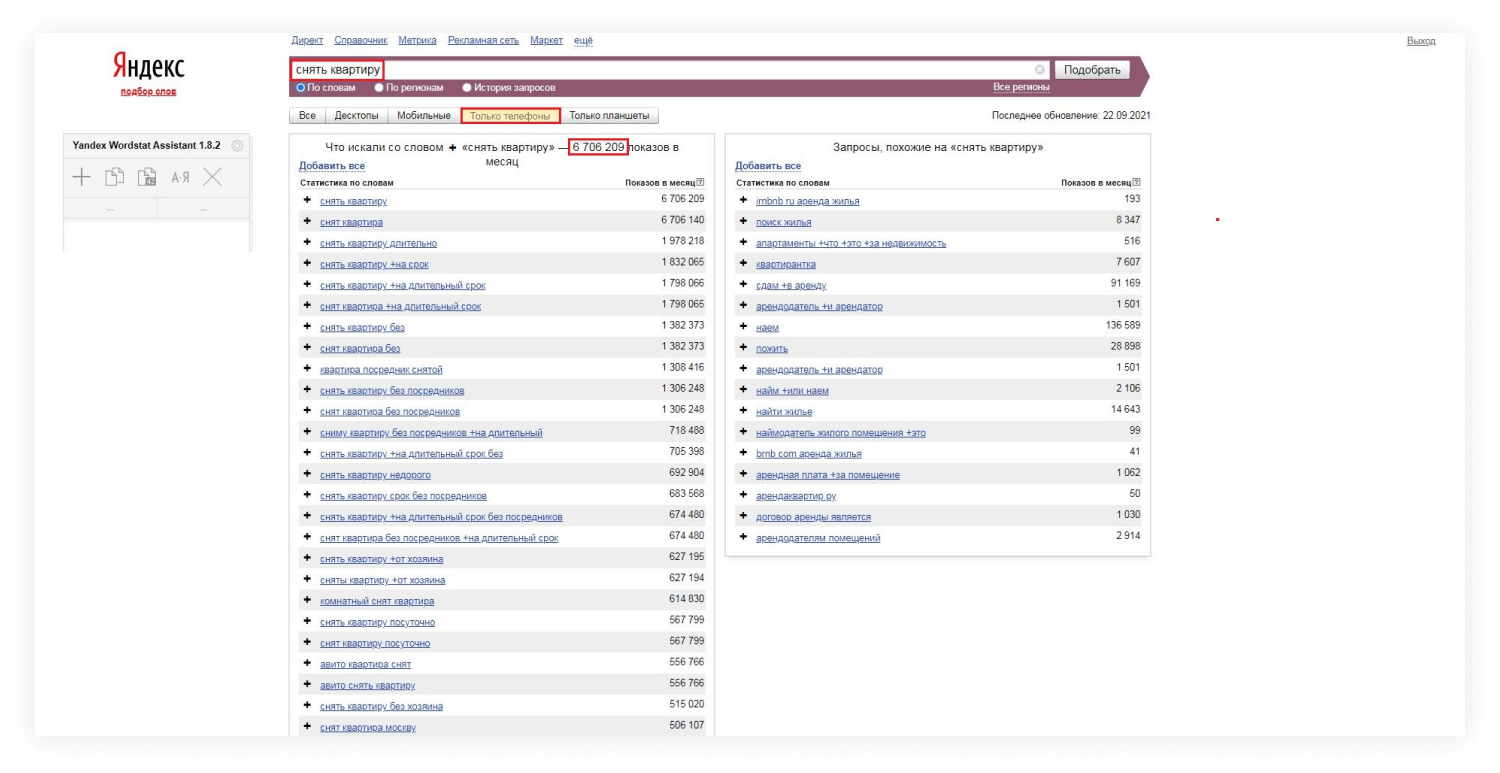Open query 'brnb com аренда жилья'
Viewport: 1500px width, 773px height.
(x=808, y=454)
